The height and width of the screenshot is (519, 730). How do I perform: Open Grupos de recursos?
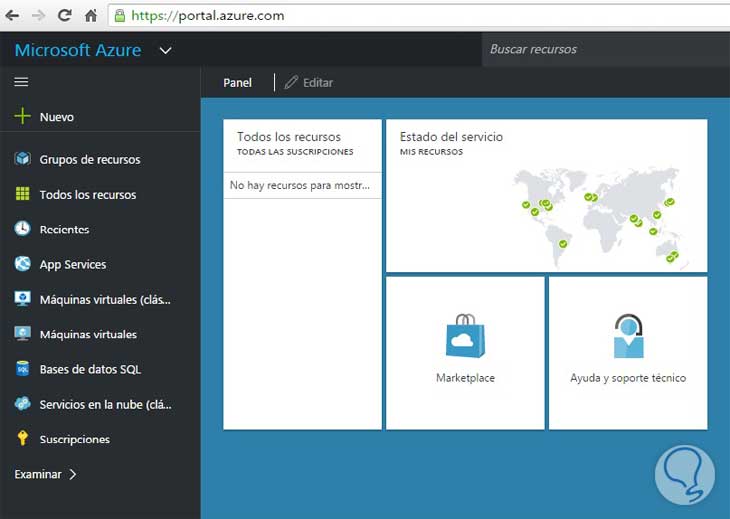(90, 159)
